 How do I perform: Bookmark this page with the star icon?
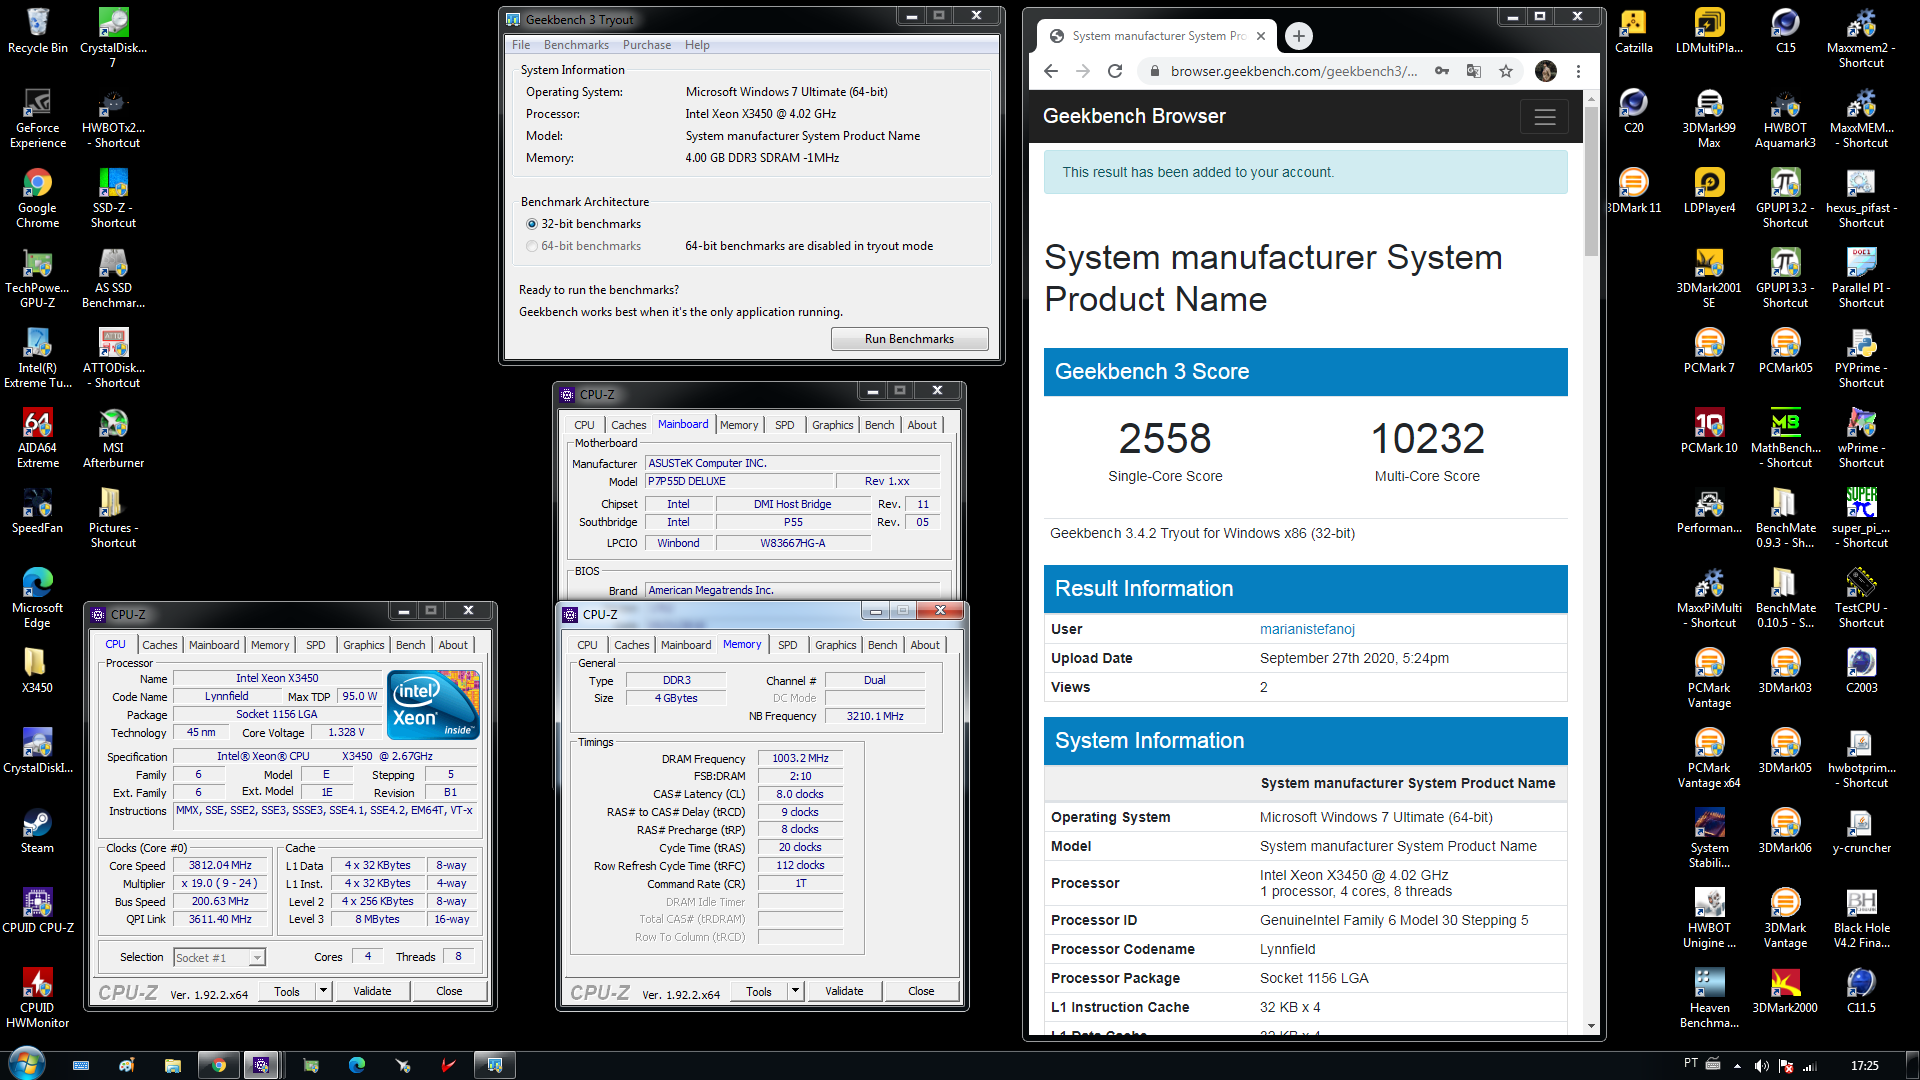(x=1506, y=71)
